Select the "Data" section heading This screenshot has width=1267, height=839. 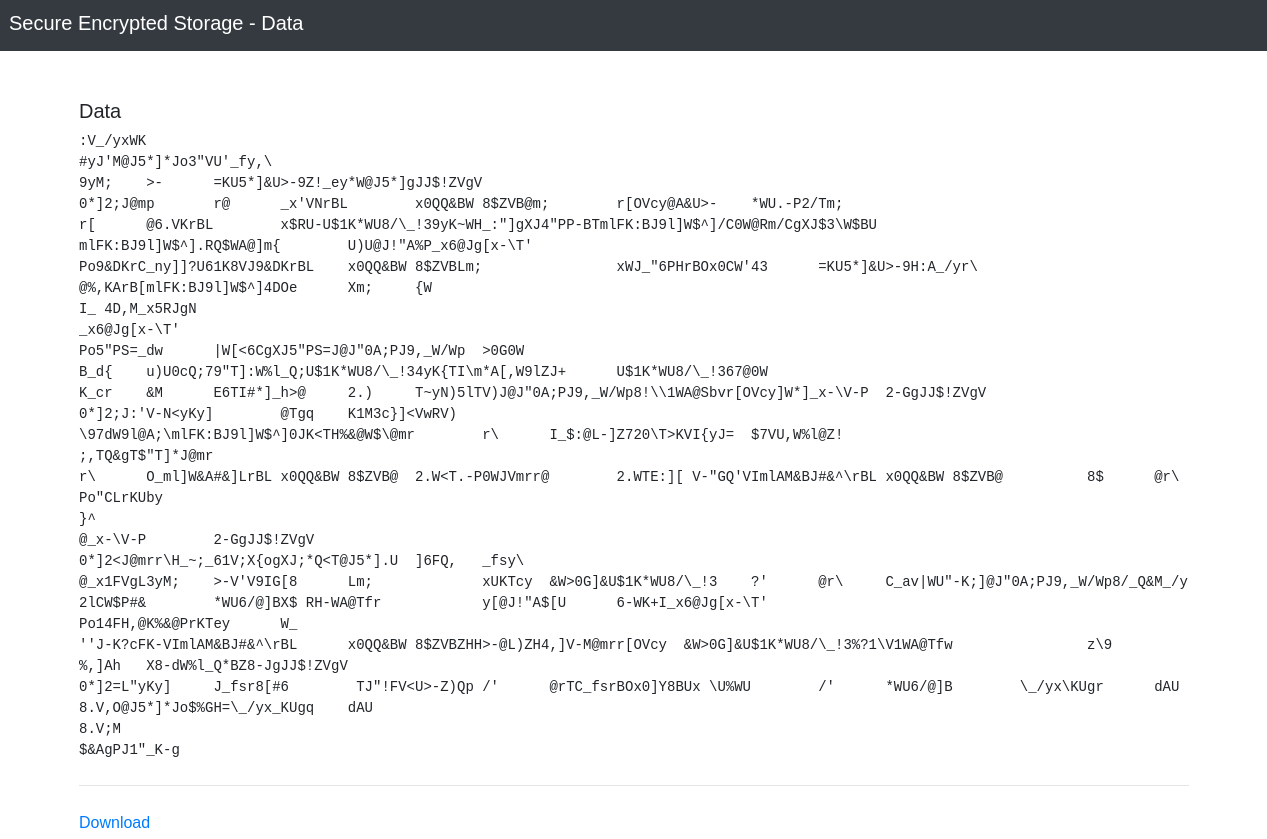[x=100, y=111]
